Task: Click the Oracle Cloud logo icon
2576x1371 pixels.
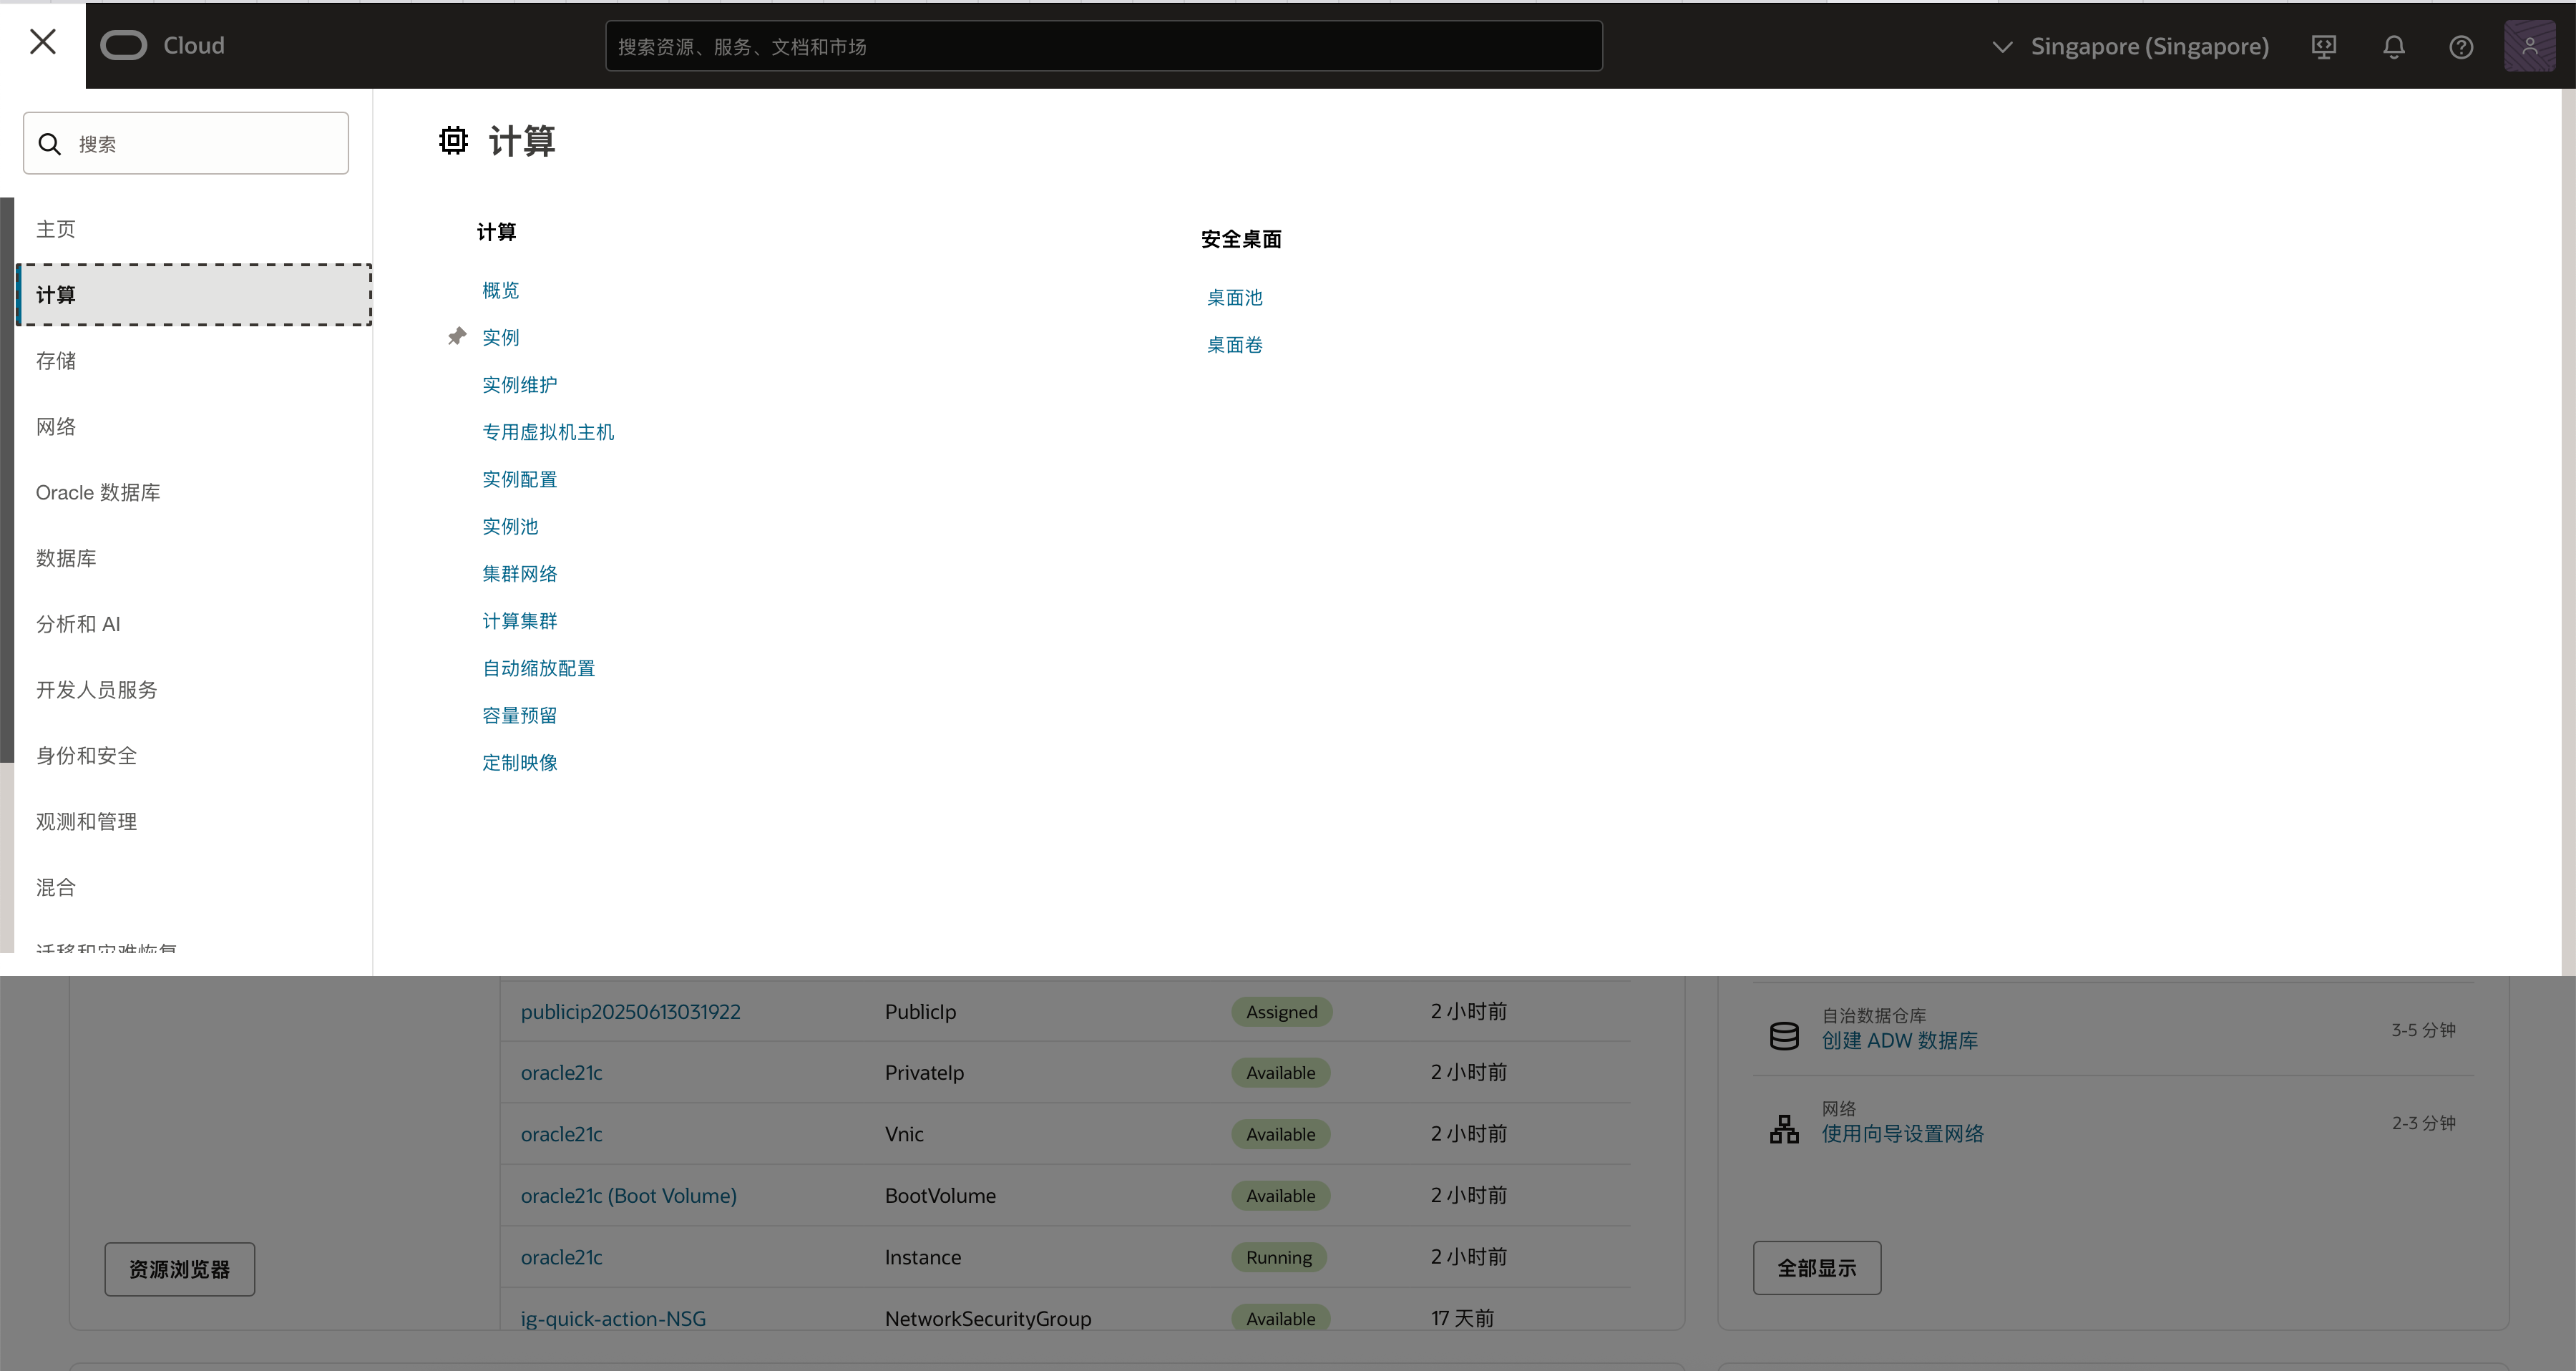Action: point(124,46)
